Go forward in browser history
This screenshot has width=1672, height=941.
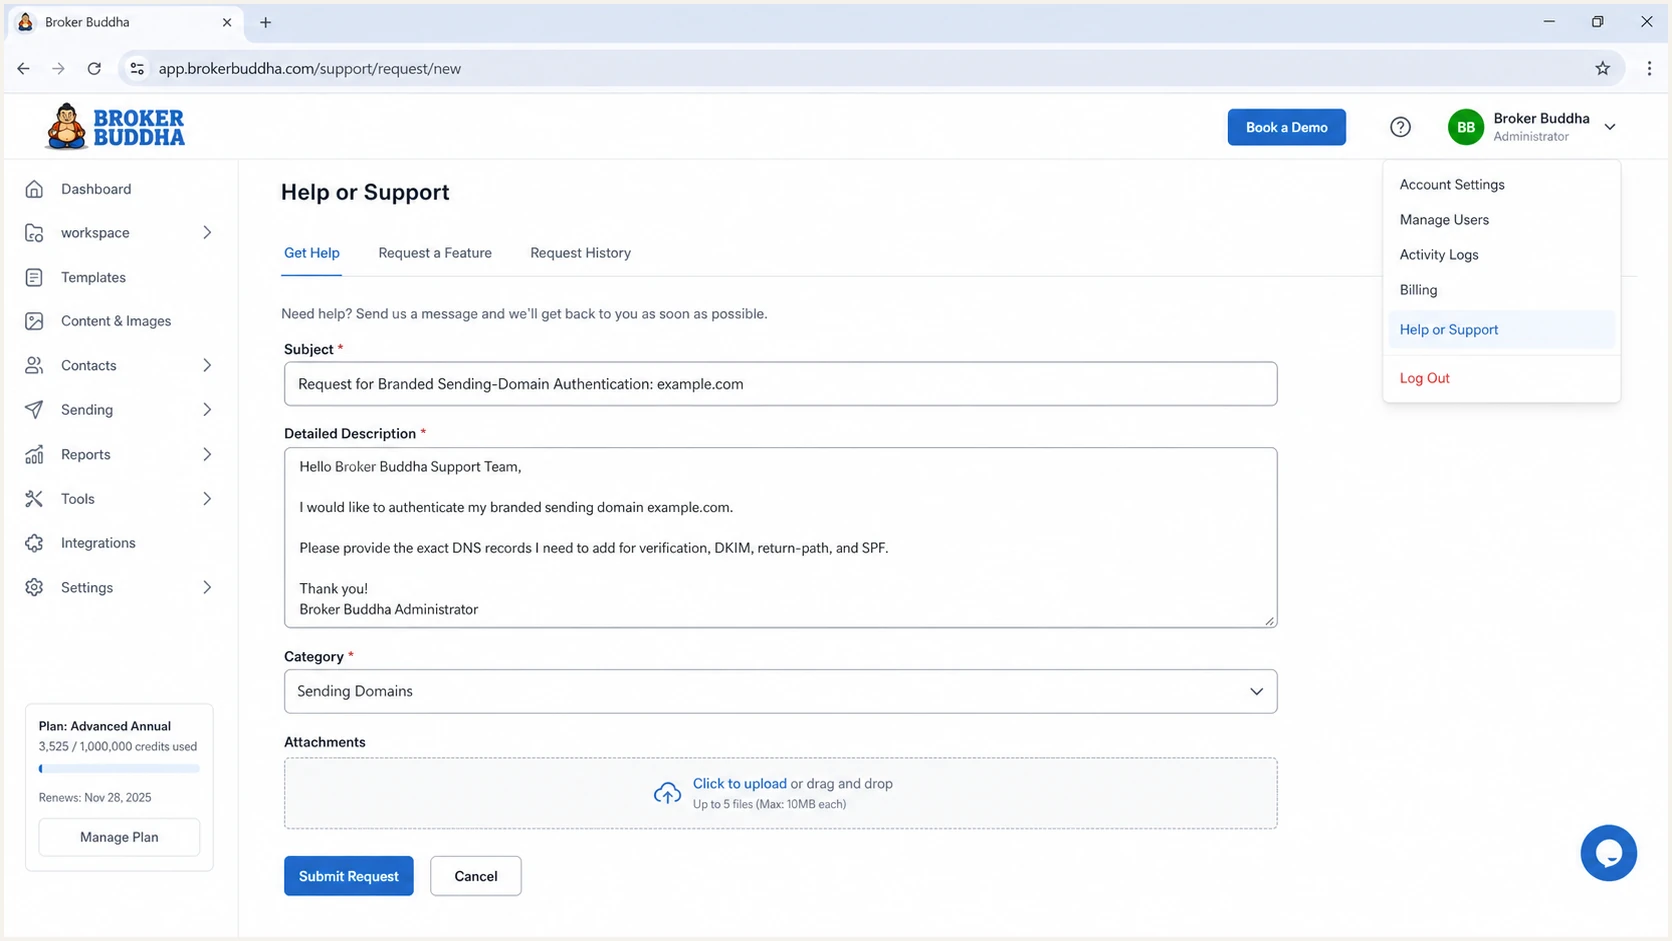pos(58,68)
